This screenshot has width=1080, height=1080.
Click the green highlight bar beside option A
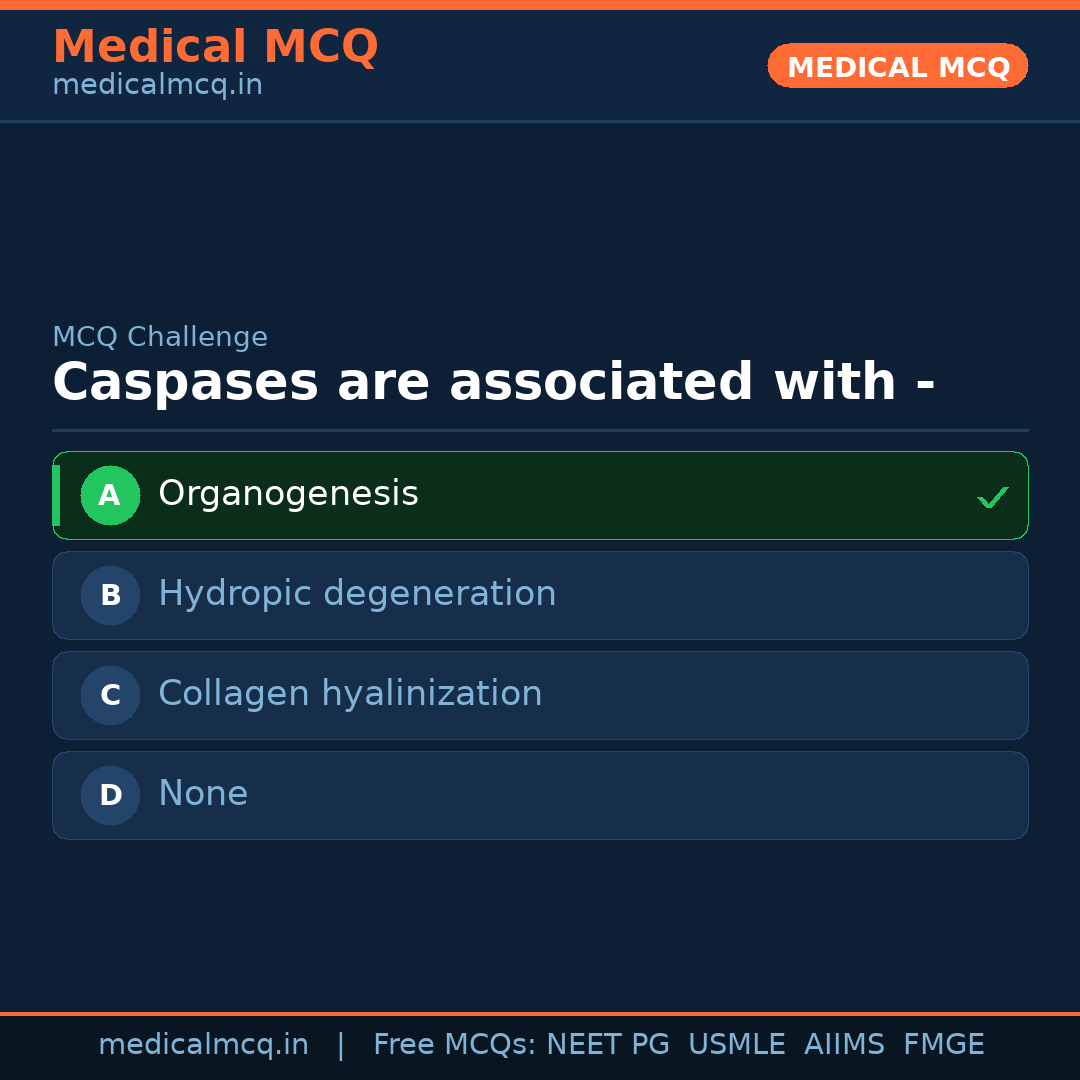56,495
